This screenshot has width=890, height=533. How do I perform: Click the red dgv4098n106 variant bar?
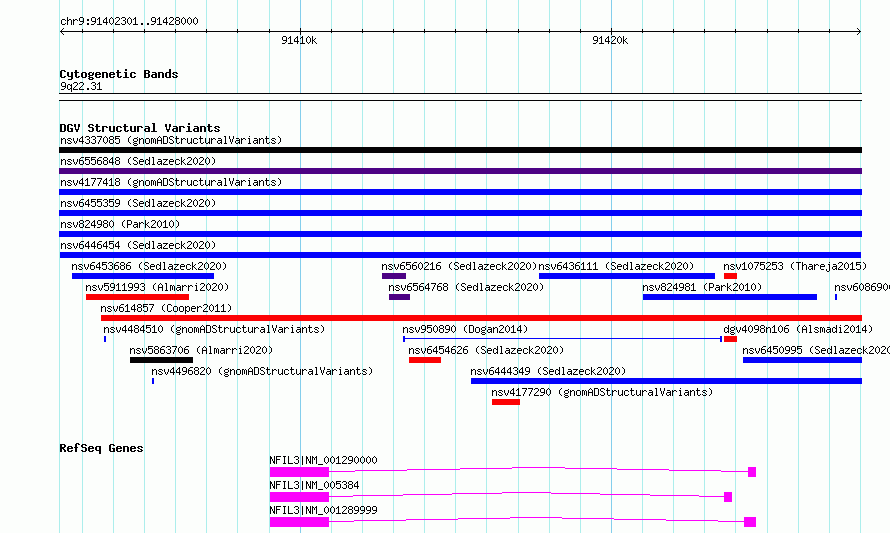pos(731,339)
